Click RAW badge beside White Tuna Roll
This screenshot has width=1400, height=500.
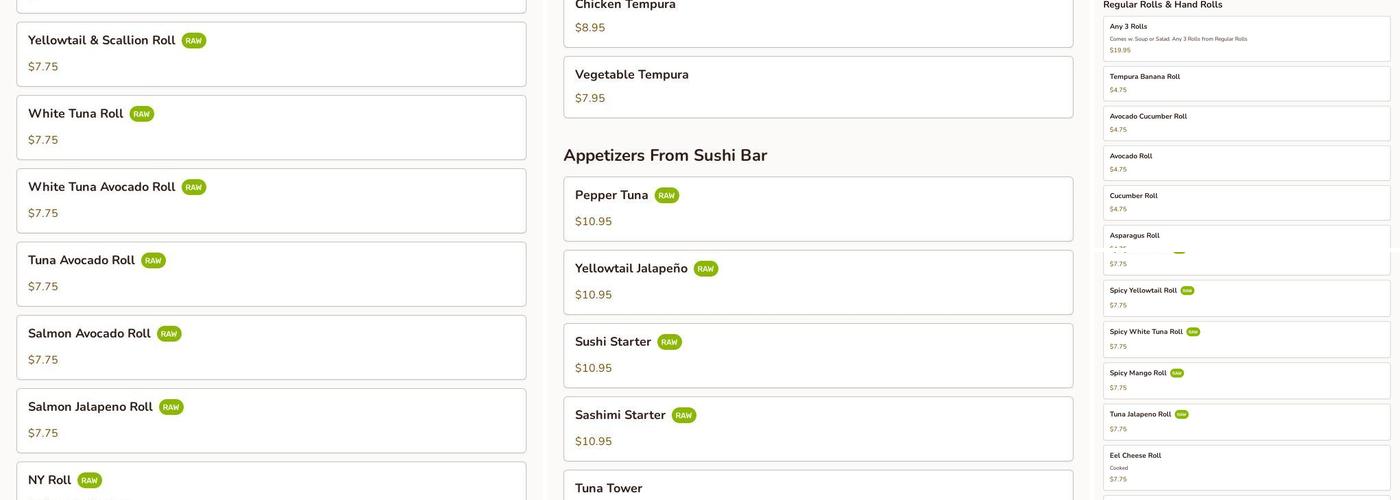[142, 114]
